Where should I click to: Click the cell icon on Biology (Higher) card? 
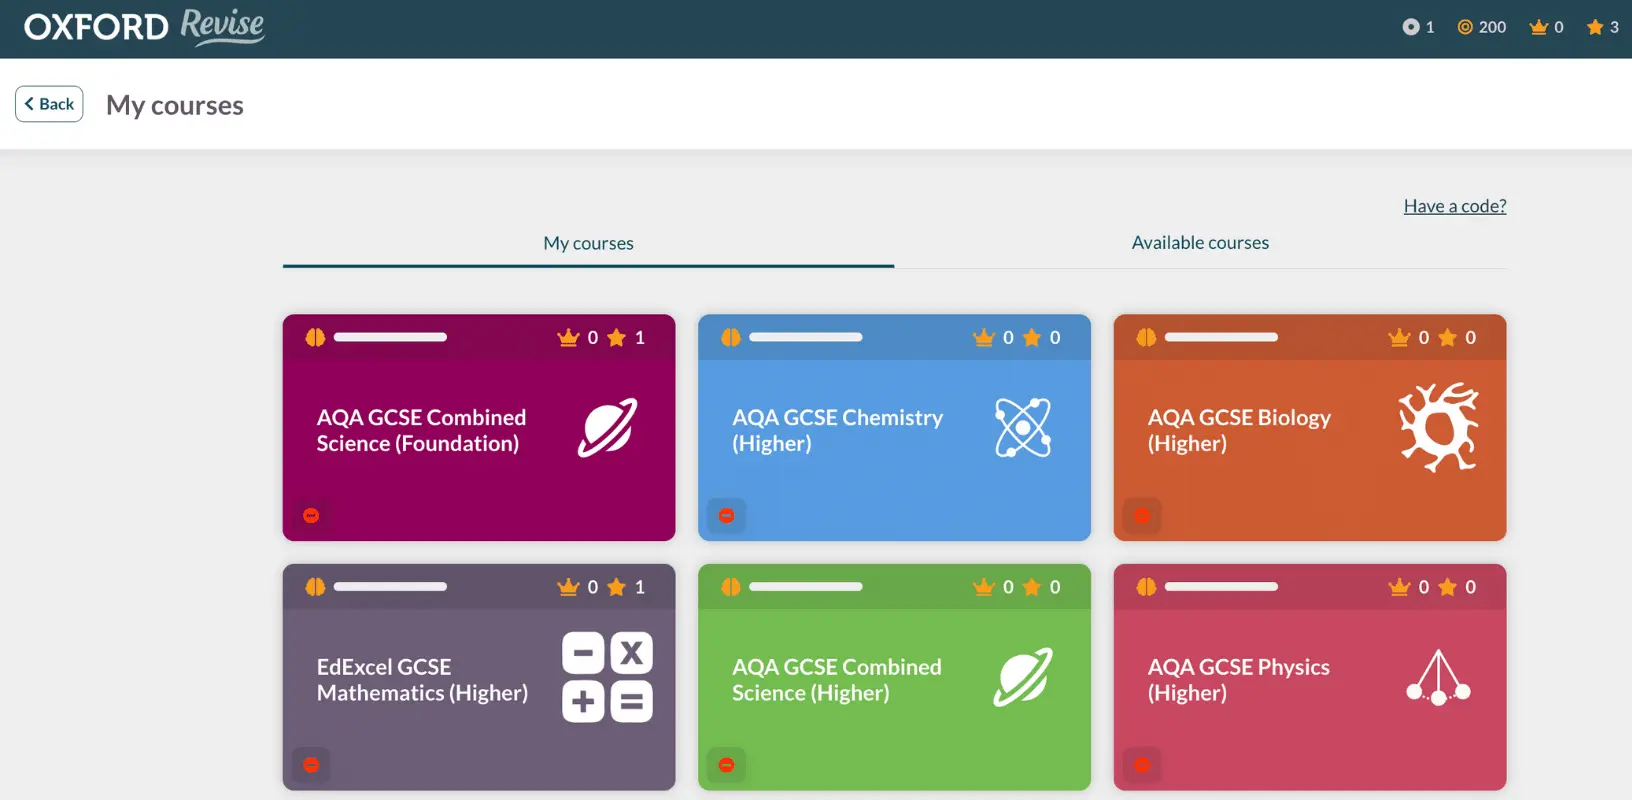[1438, 428]
